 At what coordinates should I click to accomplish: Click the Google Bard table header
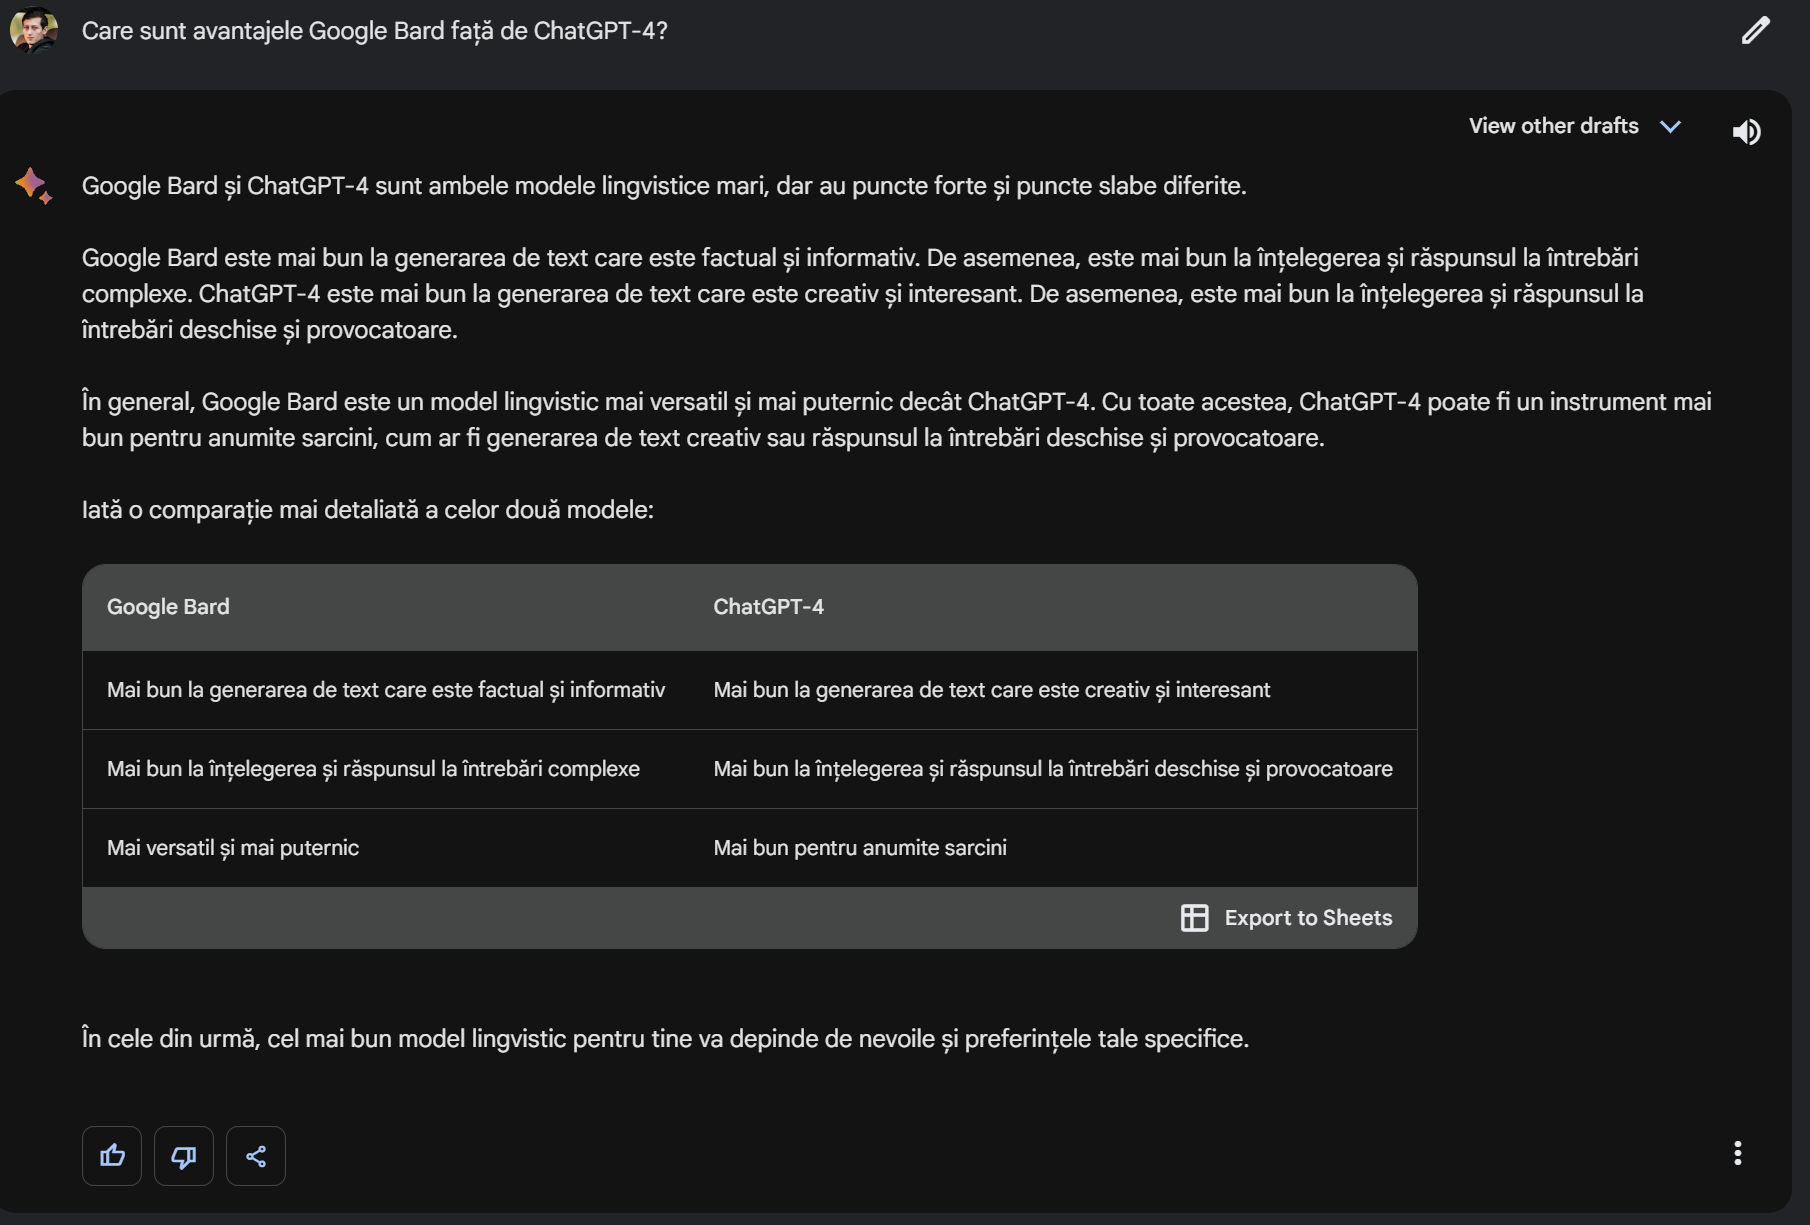168,607
